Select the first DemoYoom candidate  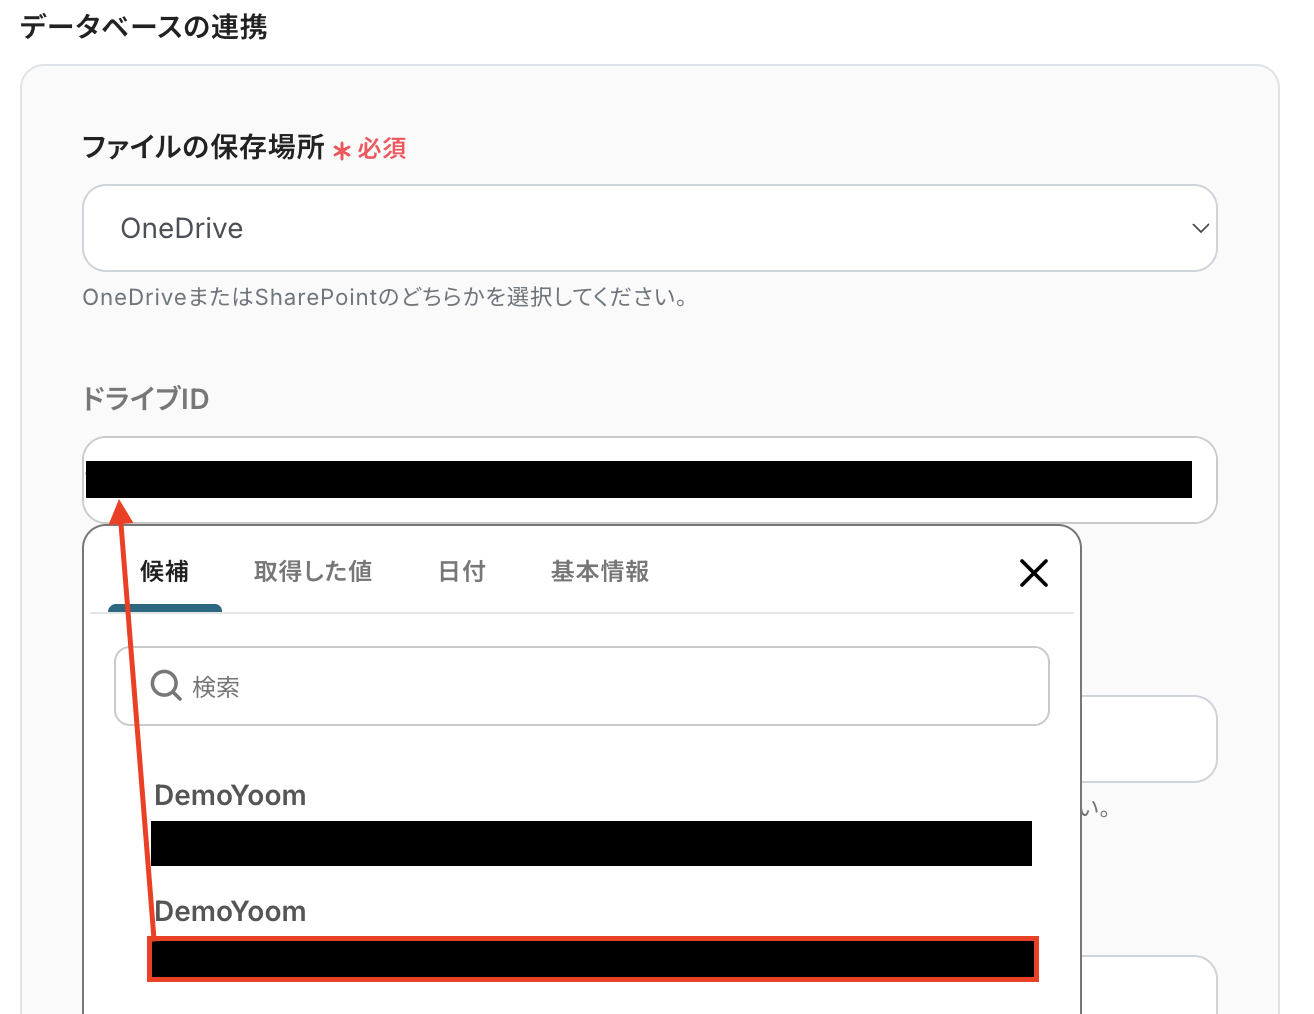pos(591,823)
